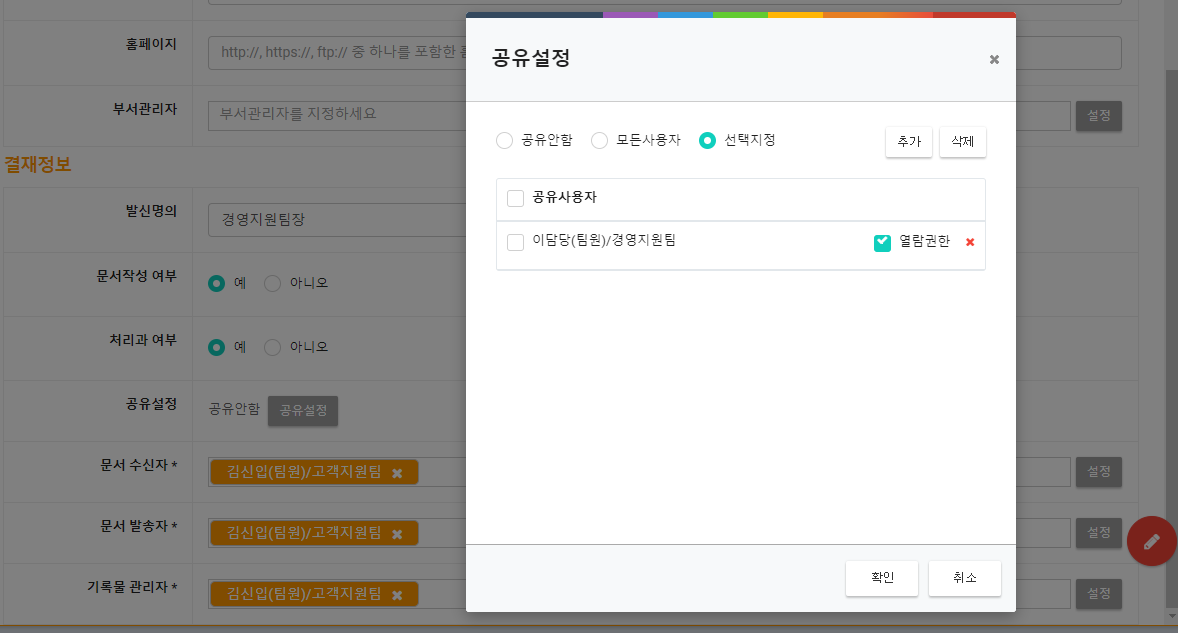
Task: Tick the checkbox beside 이담당(팀원)/경영지원팀
Action: pos(516,242)
